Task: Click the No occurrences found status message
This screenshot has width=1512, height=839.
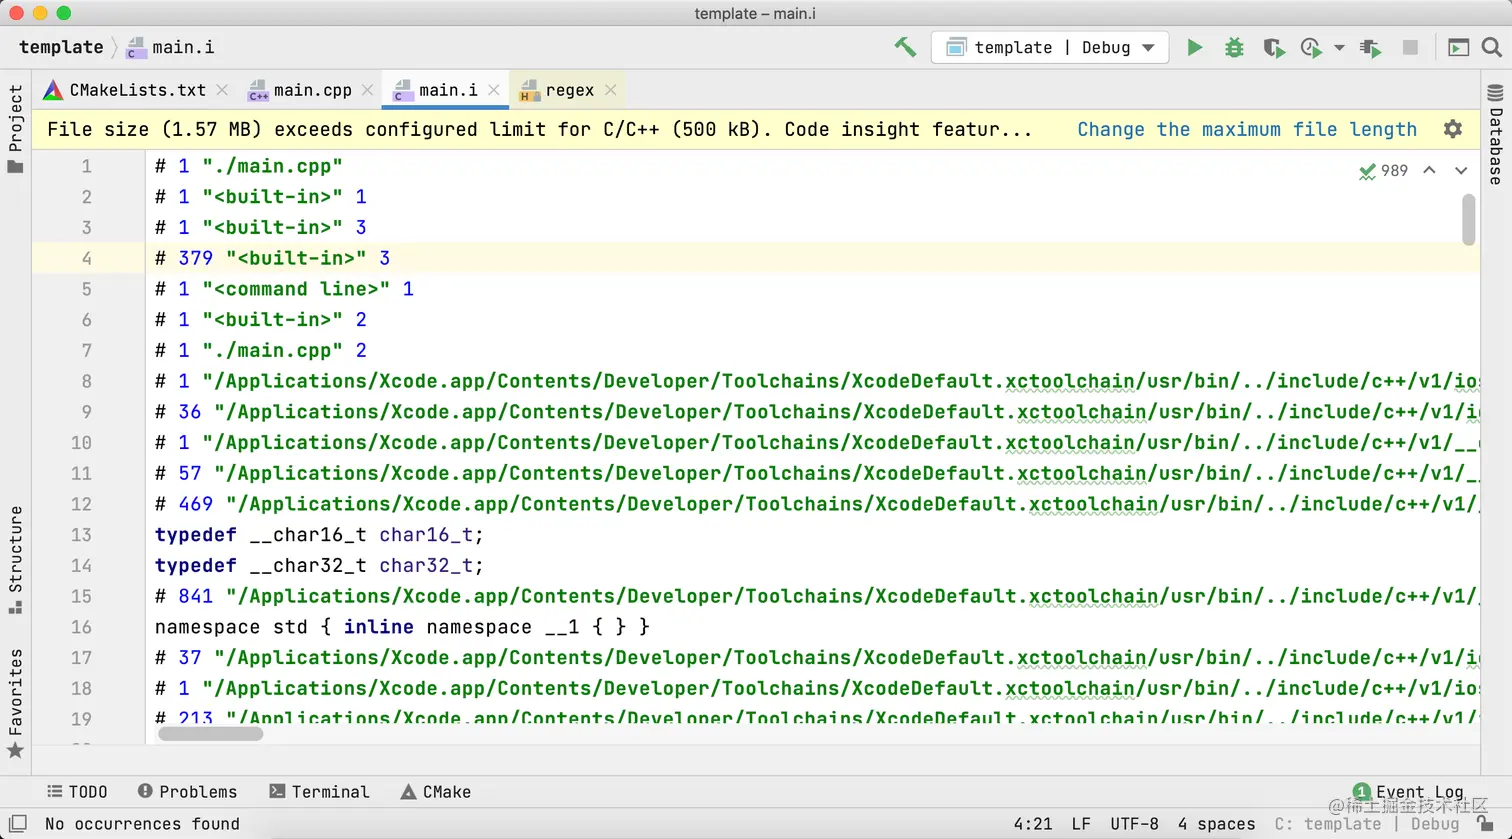Action: (142, 824)
